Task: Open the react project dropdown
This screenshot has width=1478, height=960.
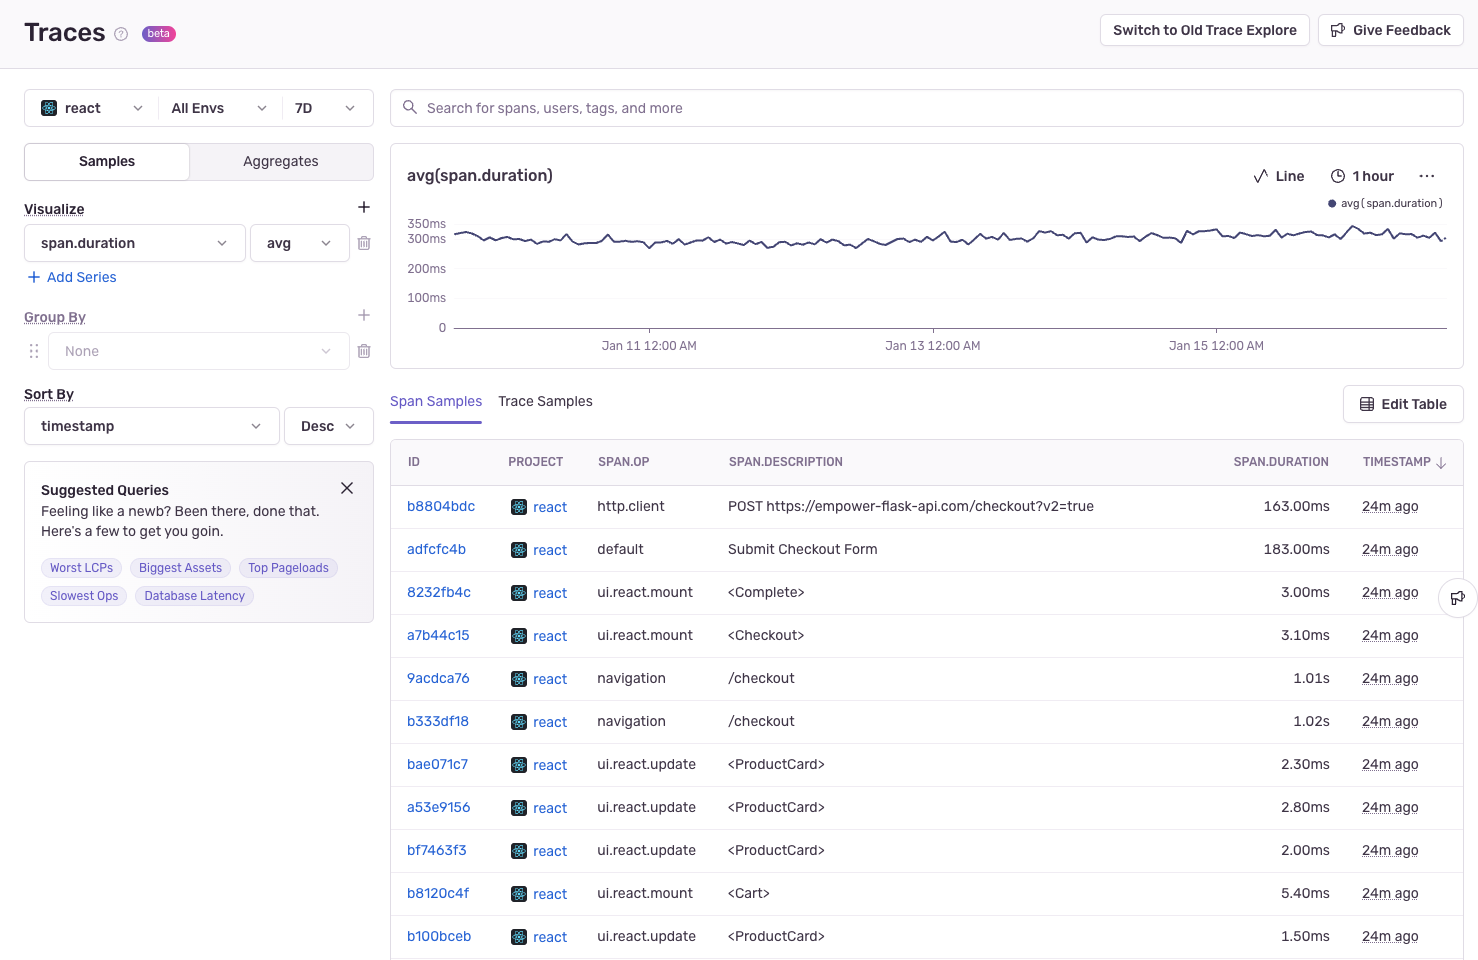Action: pos(92,108)
